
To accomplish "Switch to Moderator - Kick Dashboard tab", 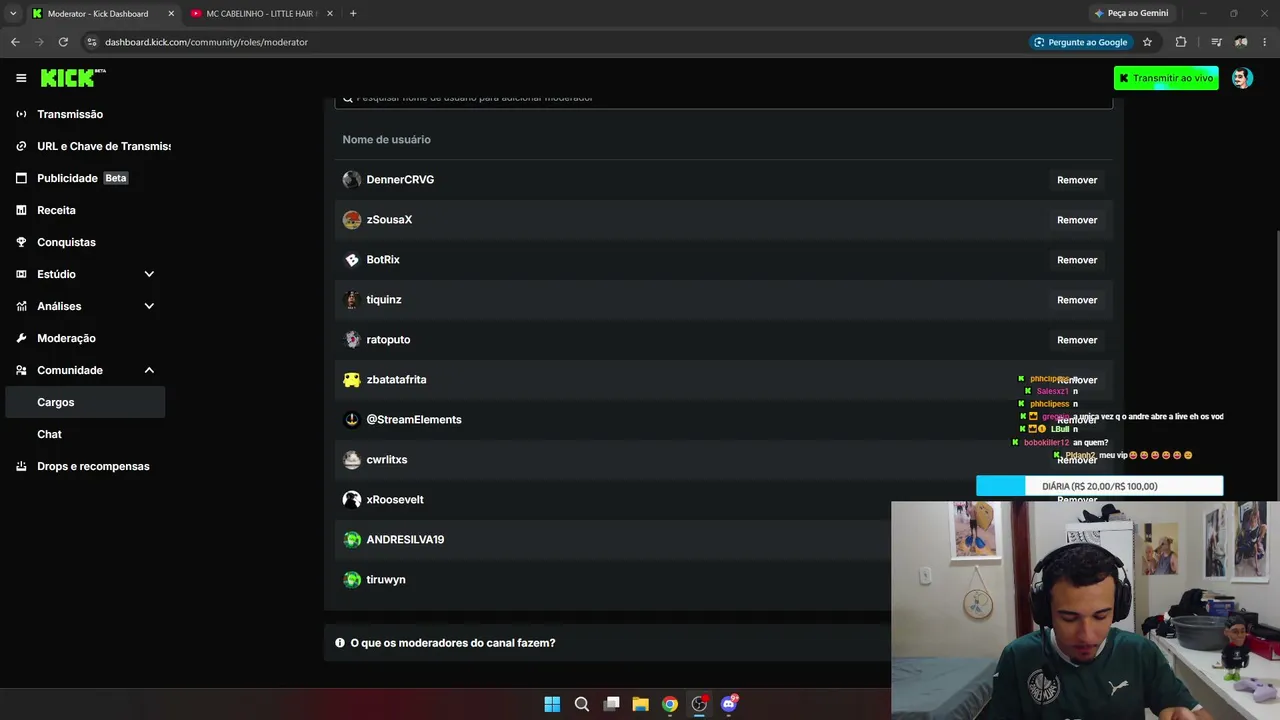I will click(x=98, y=13).
